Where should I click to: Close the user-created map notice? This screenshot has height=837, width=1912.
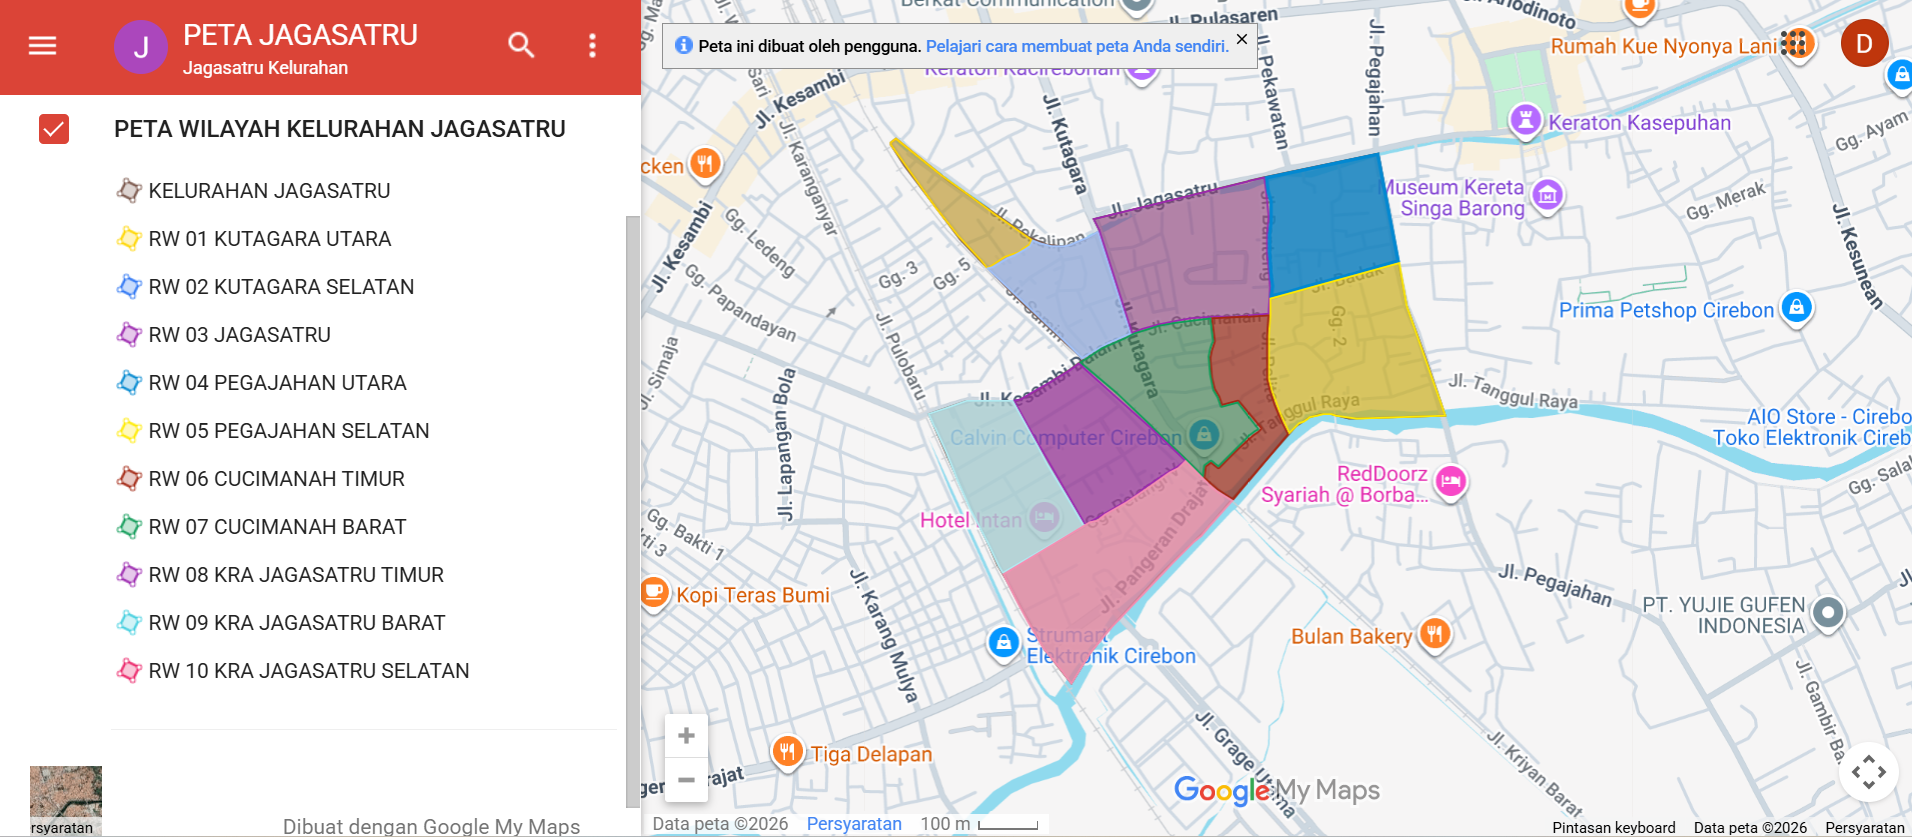1241,39
